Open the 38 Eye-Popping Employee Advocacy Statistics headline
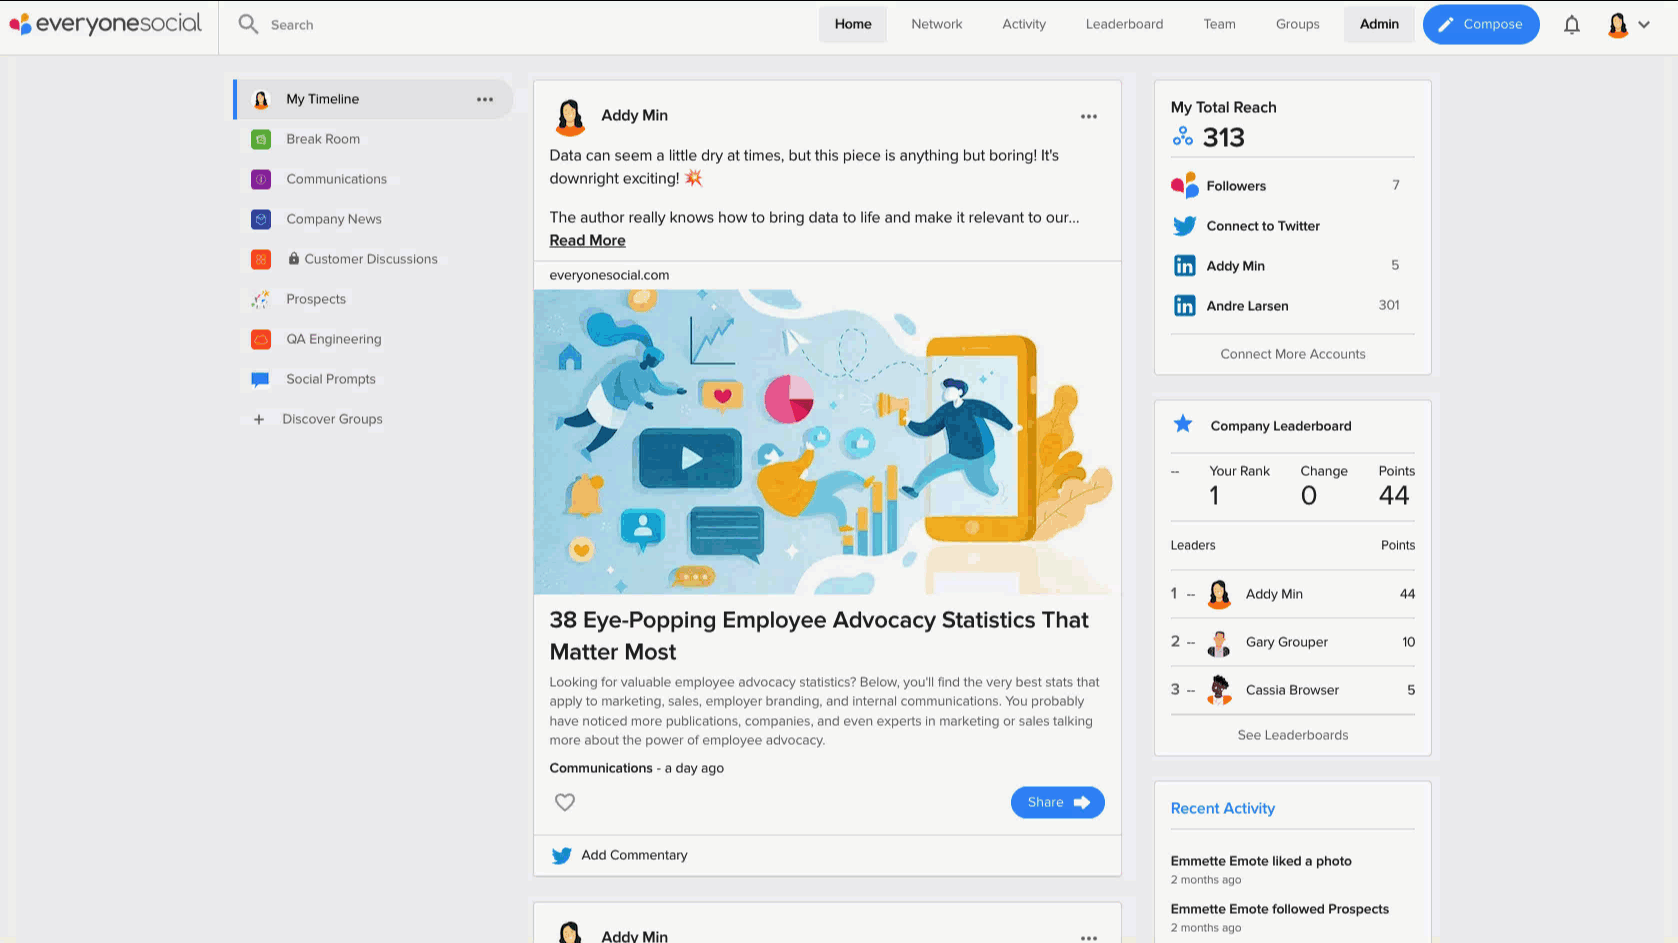This screenshot has height=943, width=1678. [x=819, y=636]
